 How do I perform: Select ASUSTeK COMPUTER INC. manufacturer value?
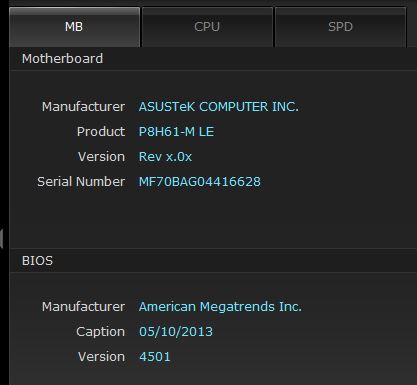(219, 107)
